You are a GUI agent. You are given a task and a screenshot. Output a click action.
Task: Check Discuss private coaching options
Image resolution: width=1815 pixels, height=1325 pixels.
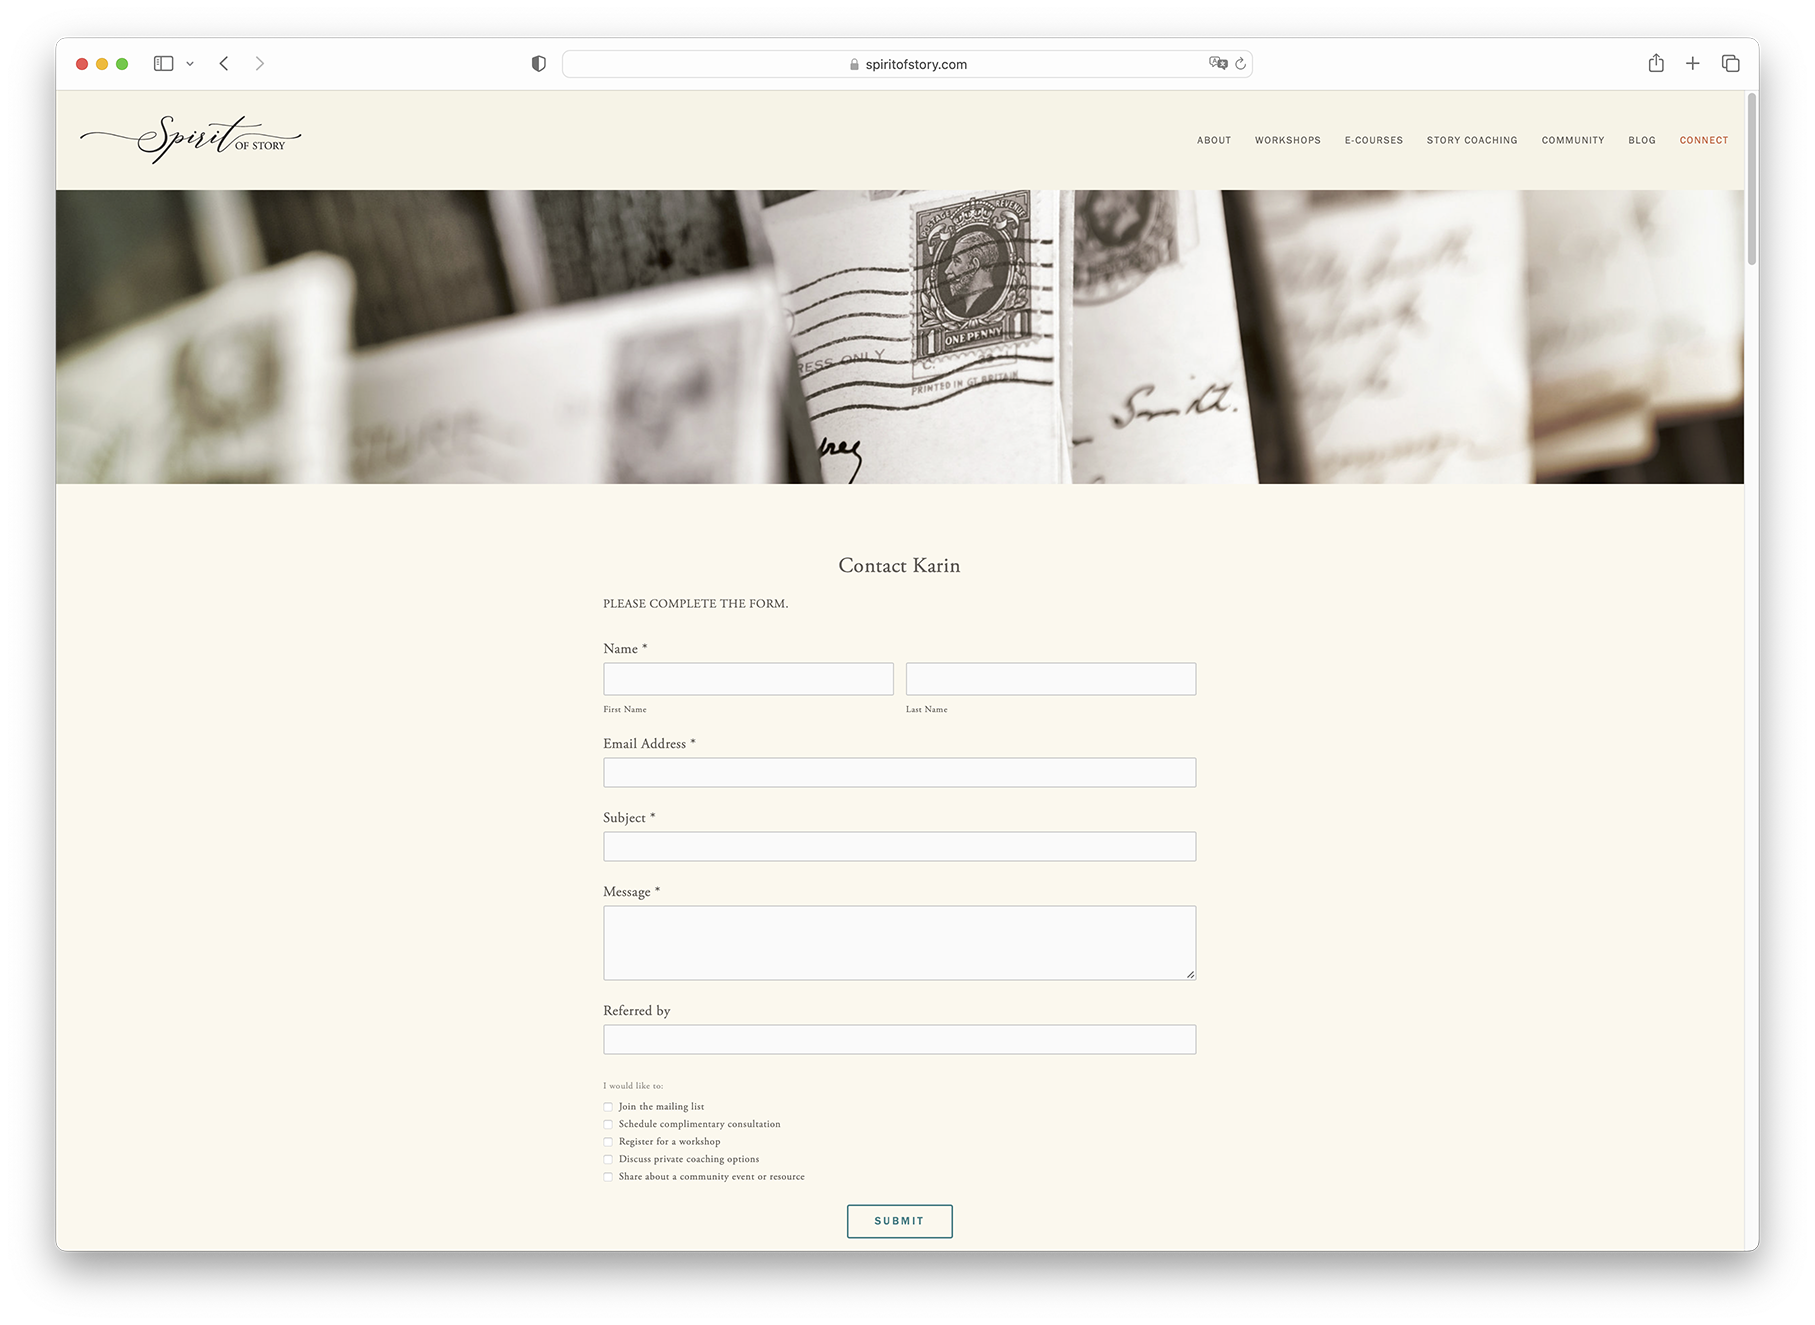[608, 1159]
